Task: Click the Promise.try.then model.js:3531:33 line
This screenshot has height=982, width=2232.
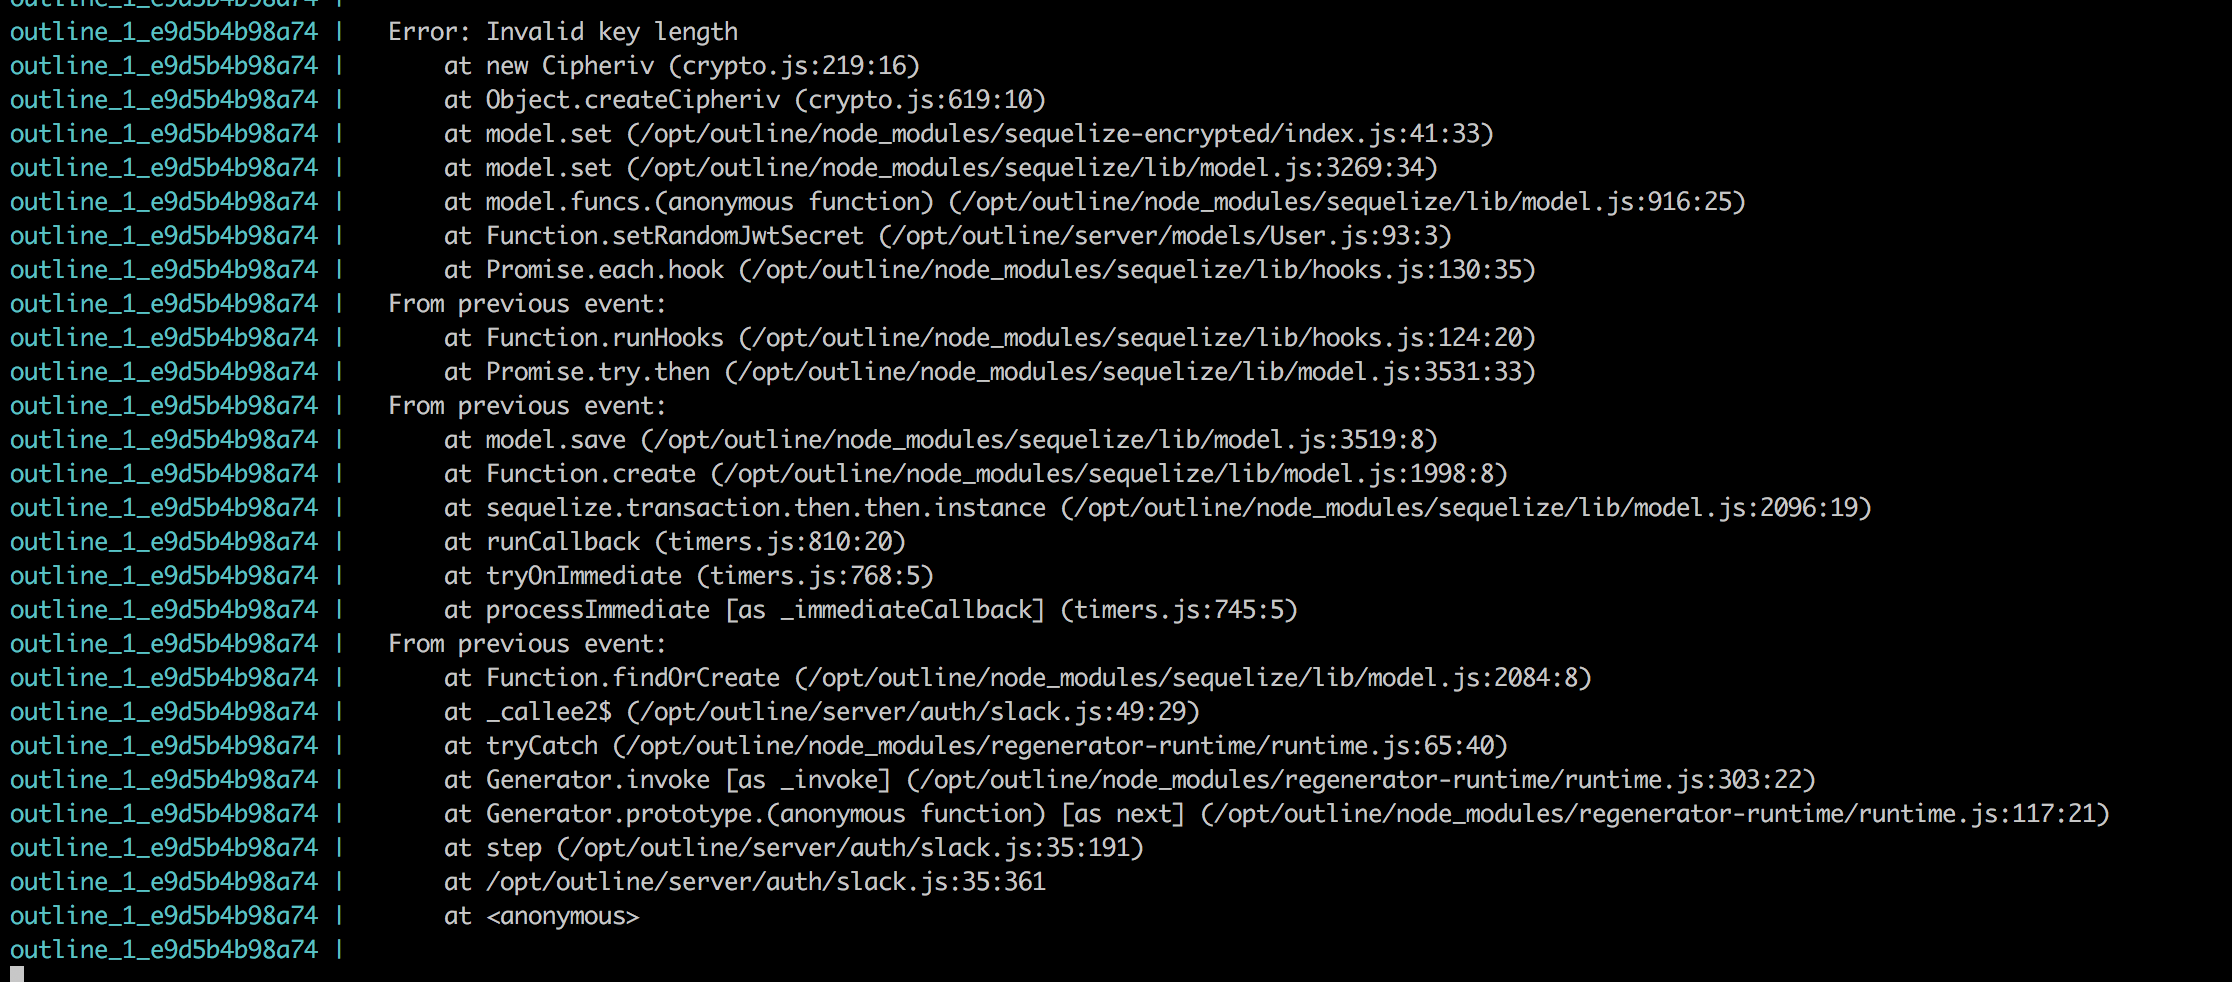Action: click(x=990, y=372)
